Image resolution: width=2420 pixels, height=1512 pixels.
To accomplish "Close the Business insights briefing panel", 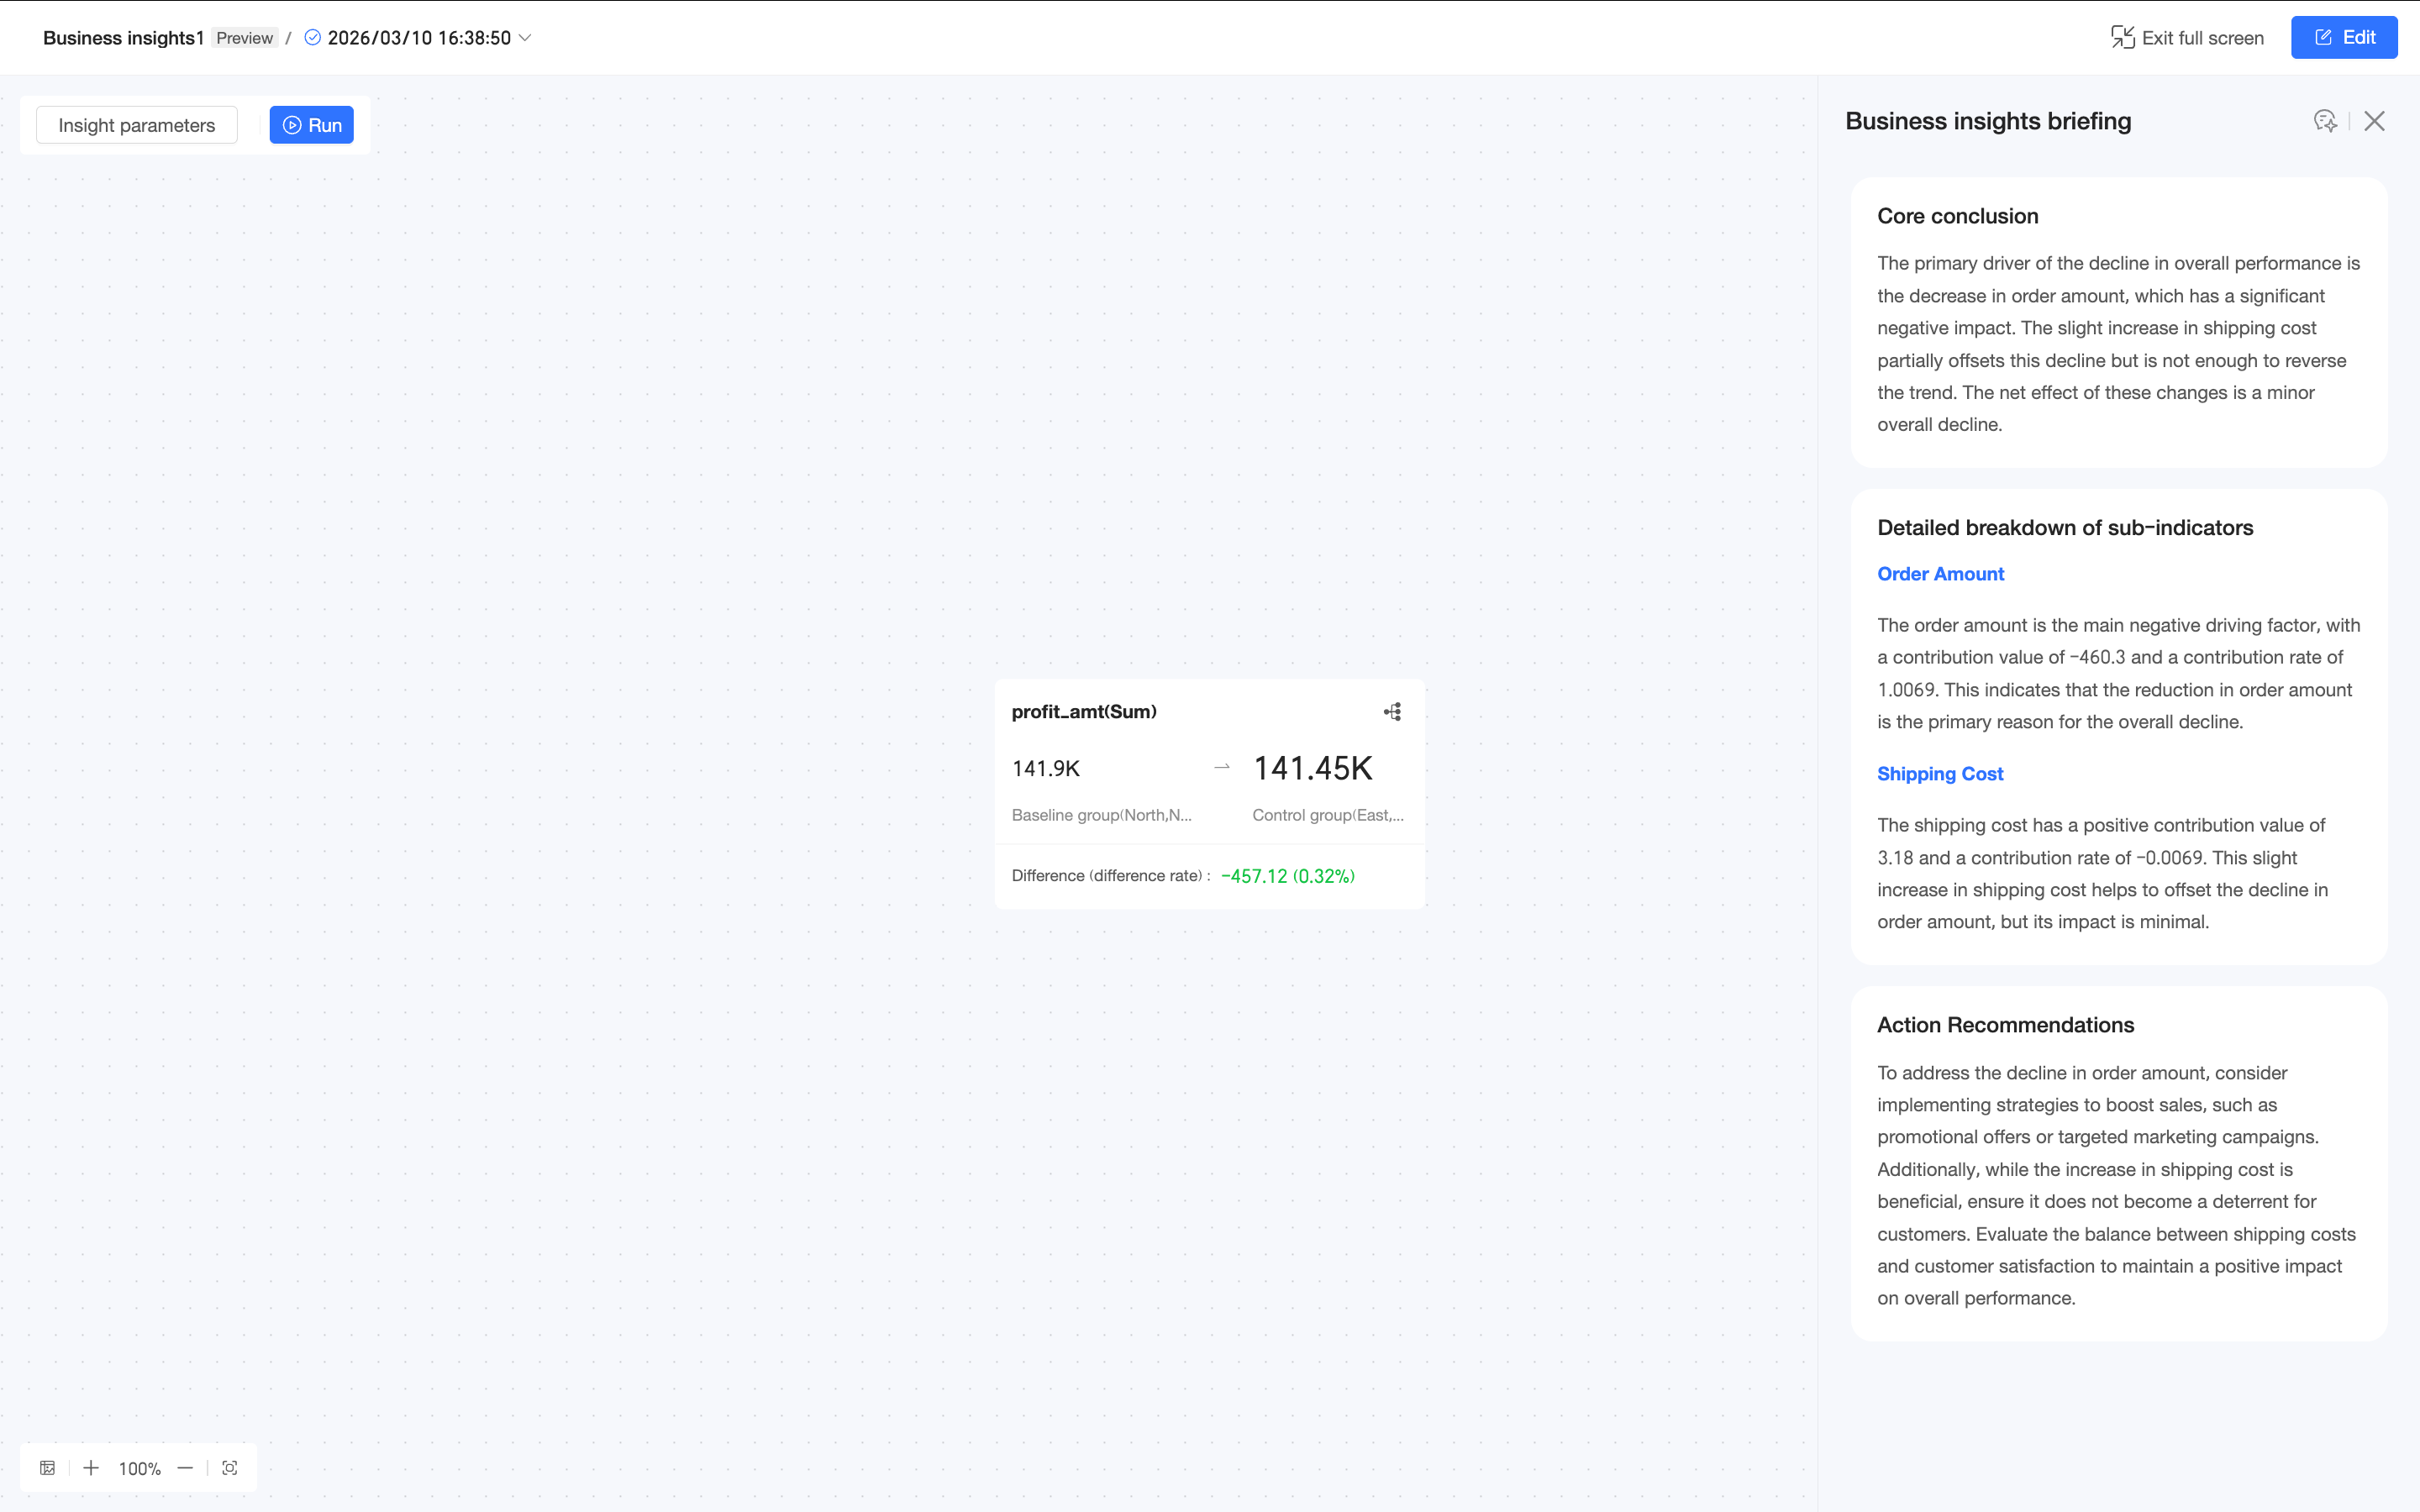I will [x=2374, y=121].
